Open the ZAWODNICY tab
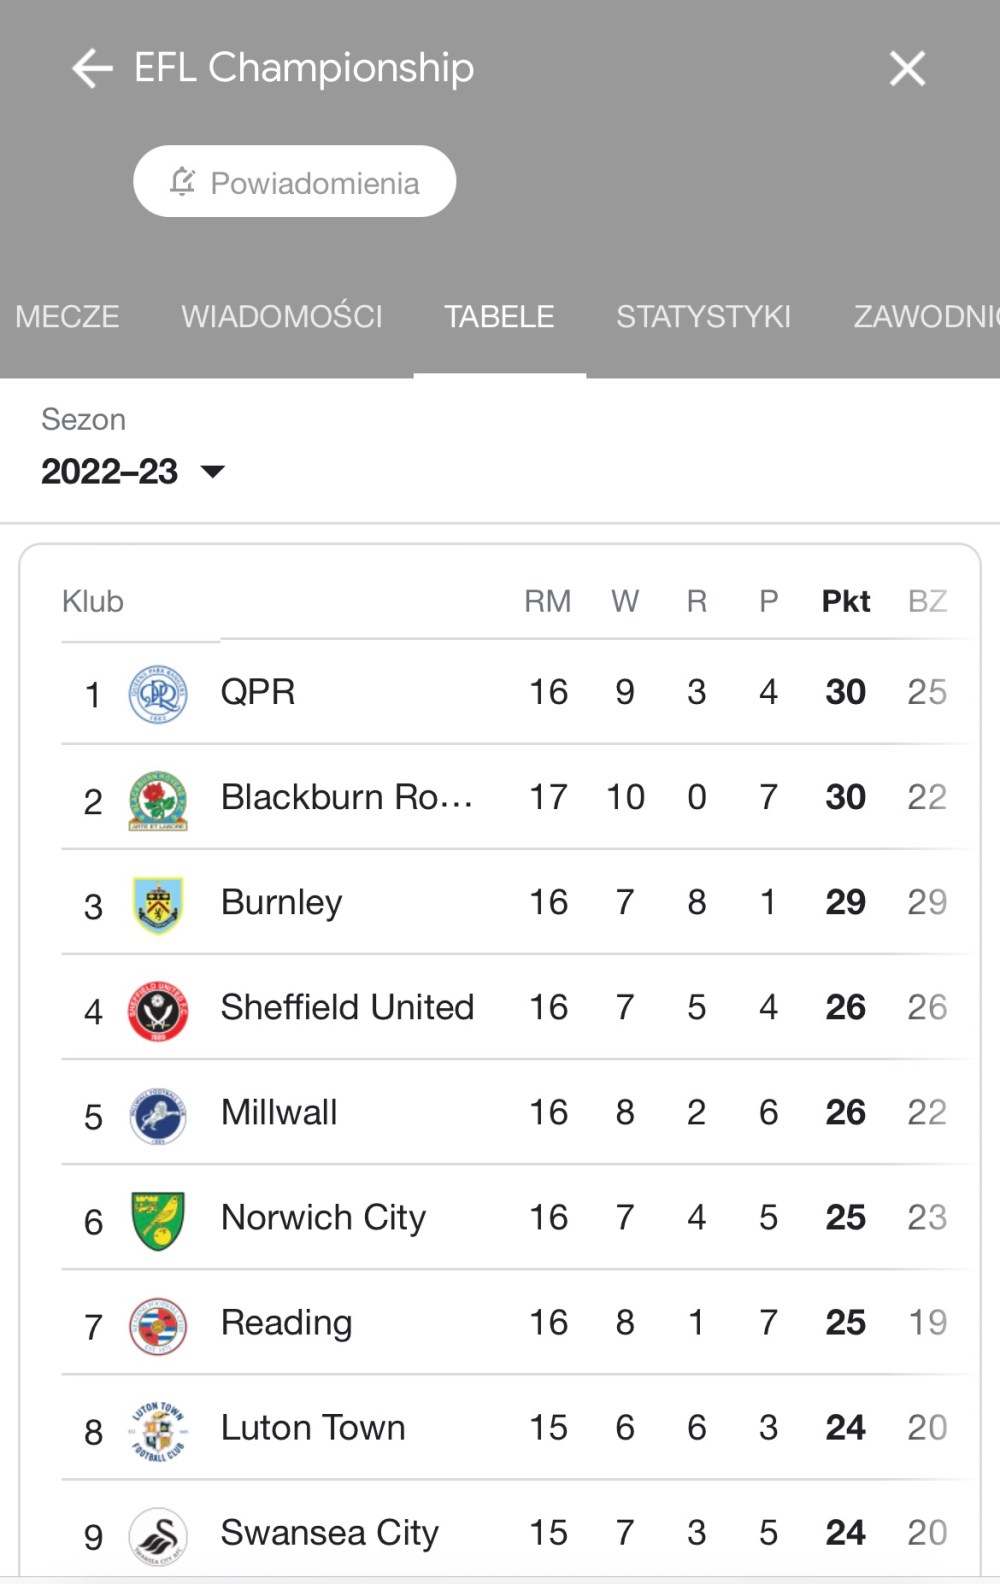 point(925,317)
